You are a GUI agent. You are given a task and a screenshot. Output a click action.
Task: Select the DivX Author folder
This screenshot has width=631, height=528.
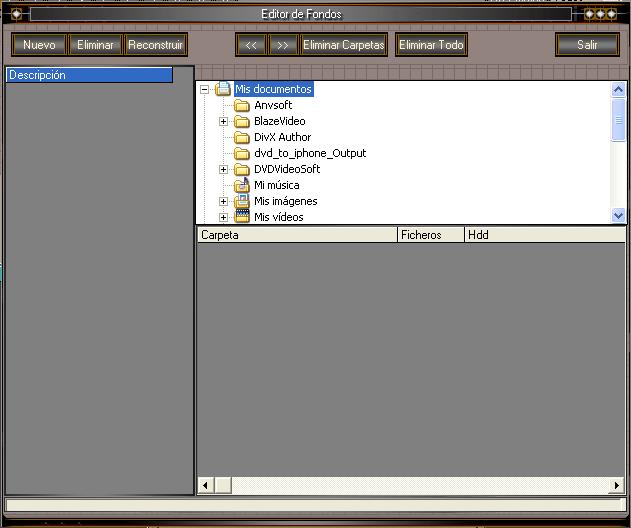tap(283, 137)
